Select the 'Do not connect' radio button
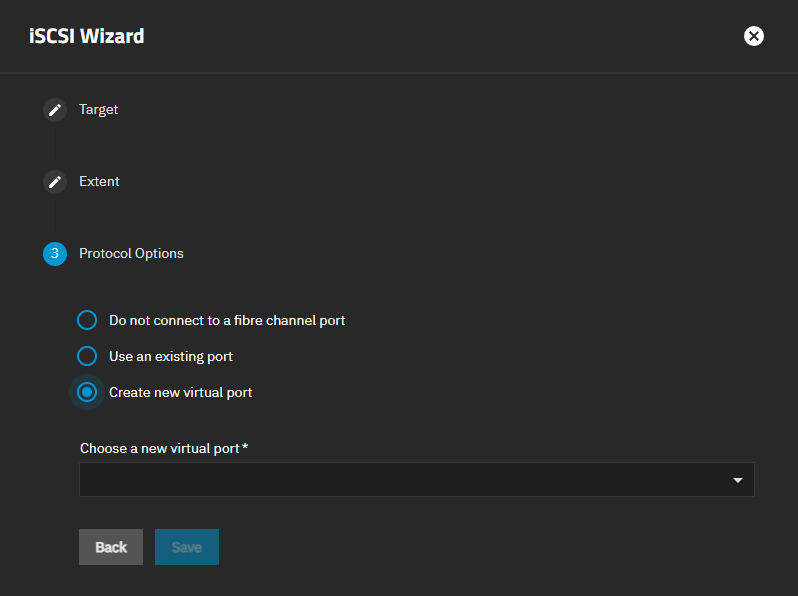The height and width of the screenshot is (596, 798). point(87,321)
